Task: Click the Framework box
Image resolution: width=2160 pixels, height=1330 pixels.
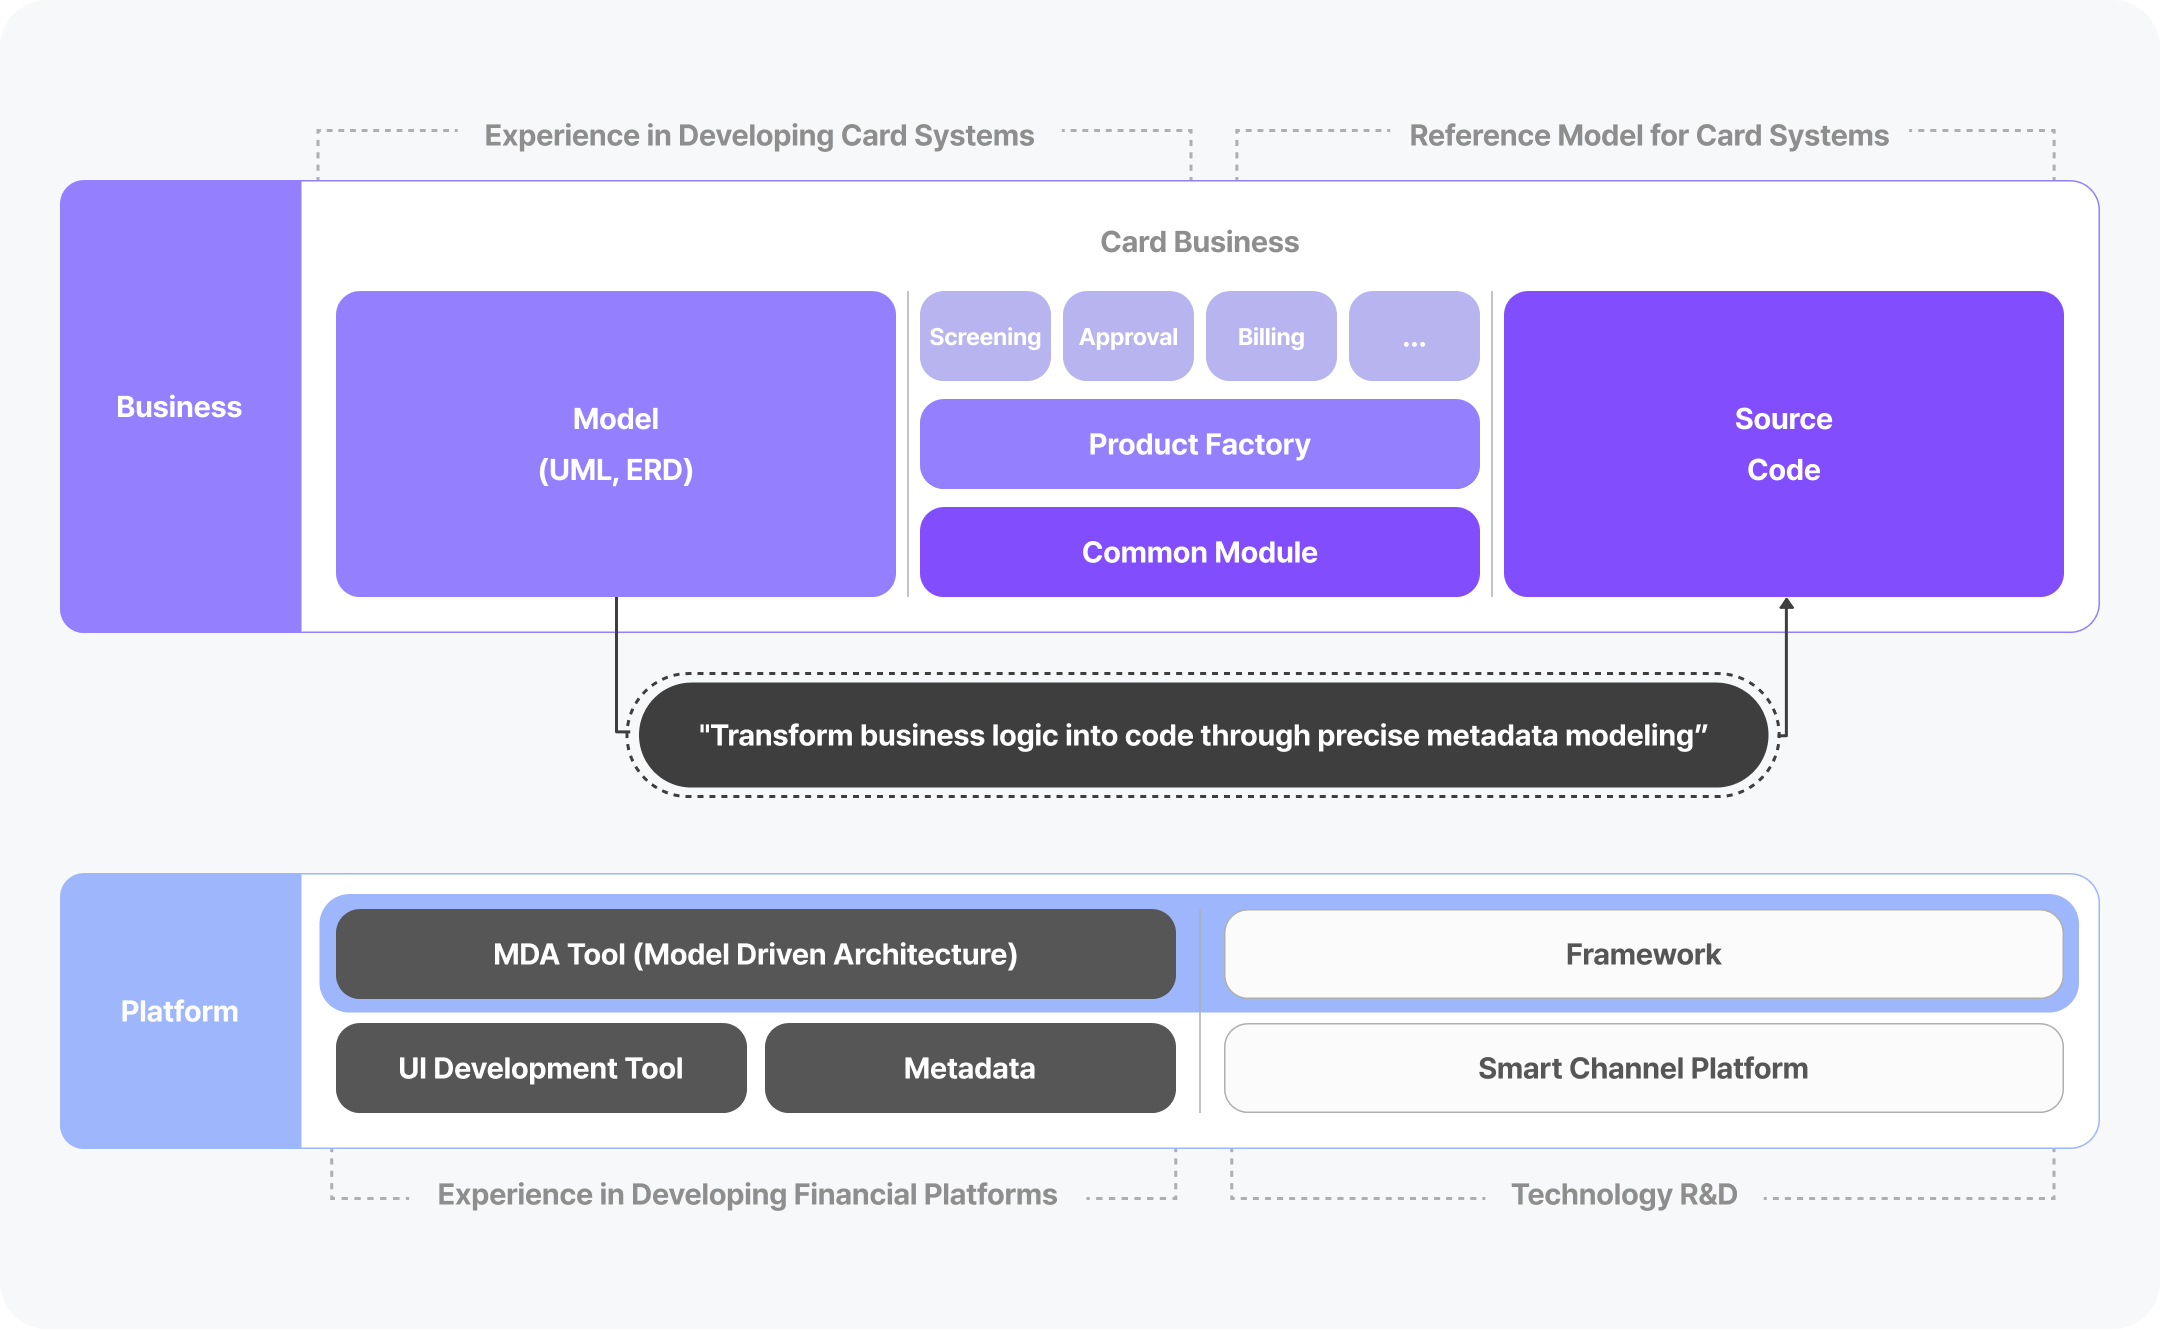Action: 1643,954
